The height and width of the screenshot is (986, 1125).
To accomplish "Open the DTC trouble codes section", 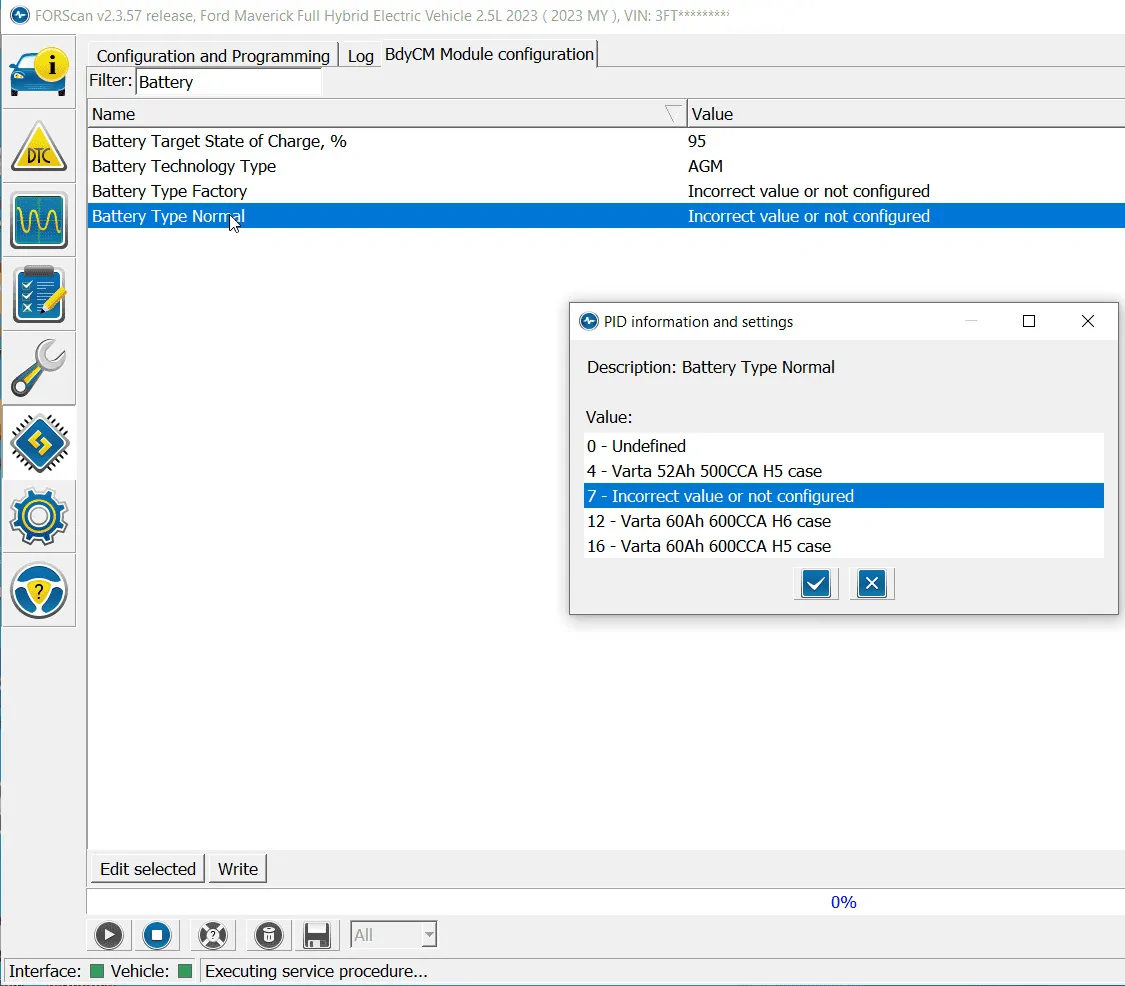I will (39, 147).
